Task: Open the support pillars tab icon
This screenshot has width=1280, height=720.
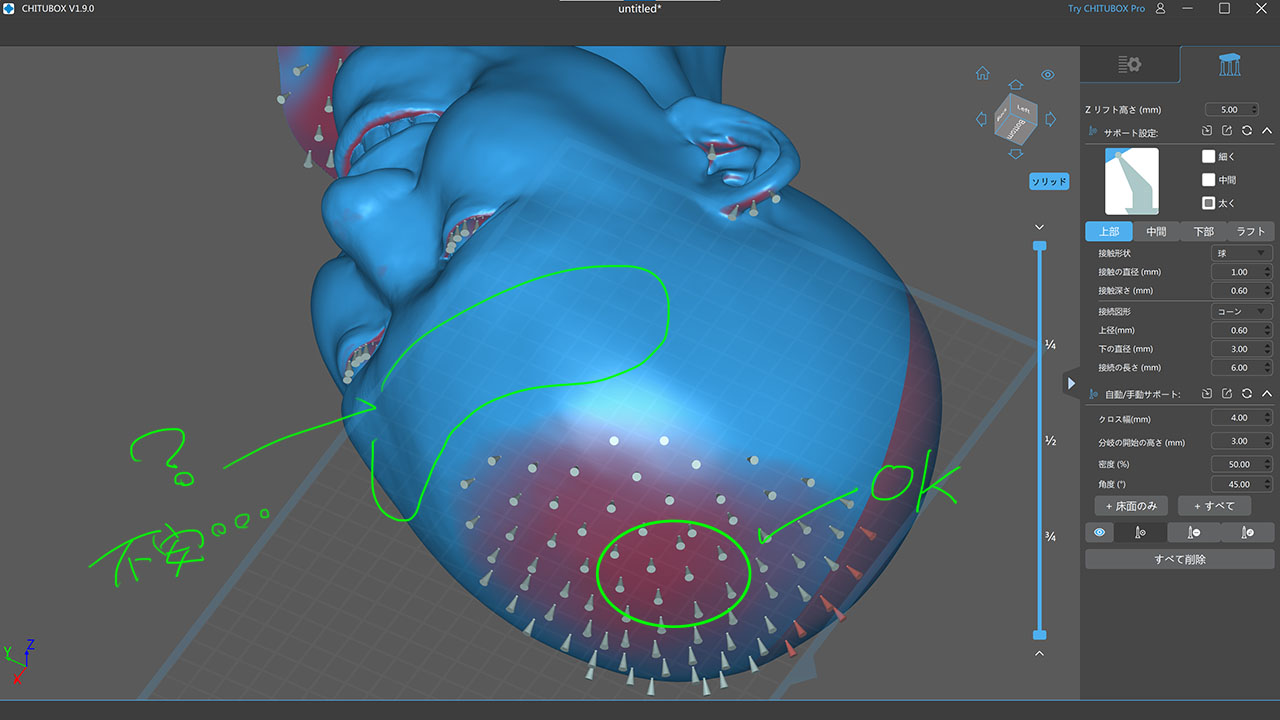Action: [1230, 65]
